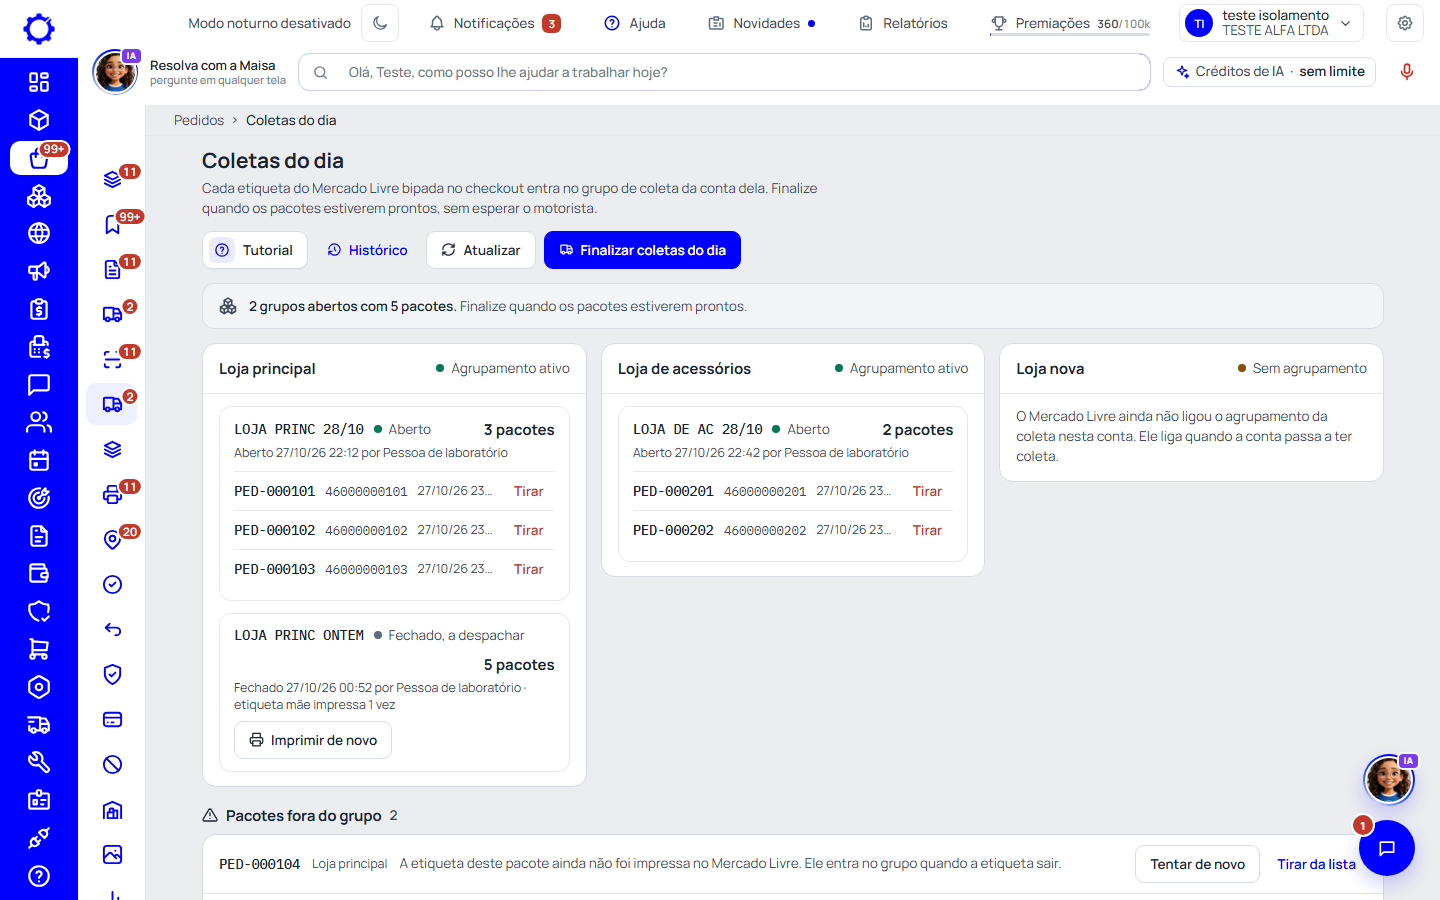The image size is (1440, 900).
Task: Open the Histórico link
Action: click(x=367, y=250)
